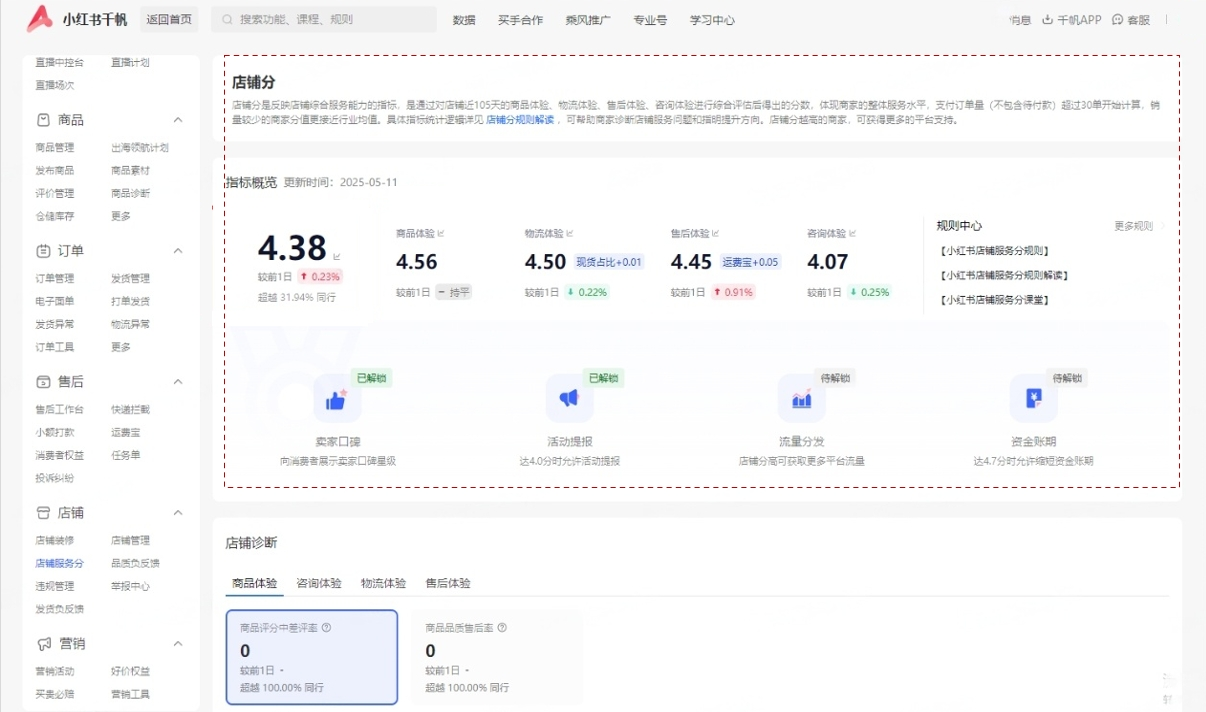Click the 活动提报 megaphone icon
The height and width of the screenshot is (712, 1206).
(569, 399)
